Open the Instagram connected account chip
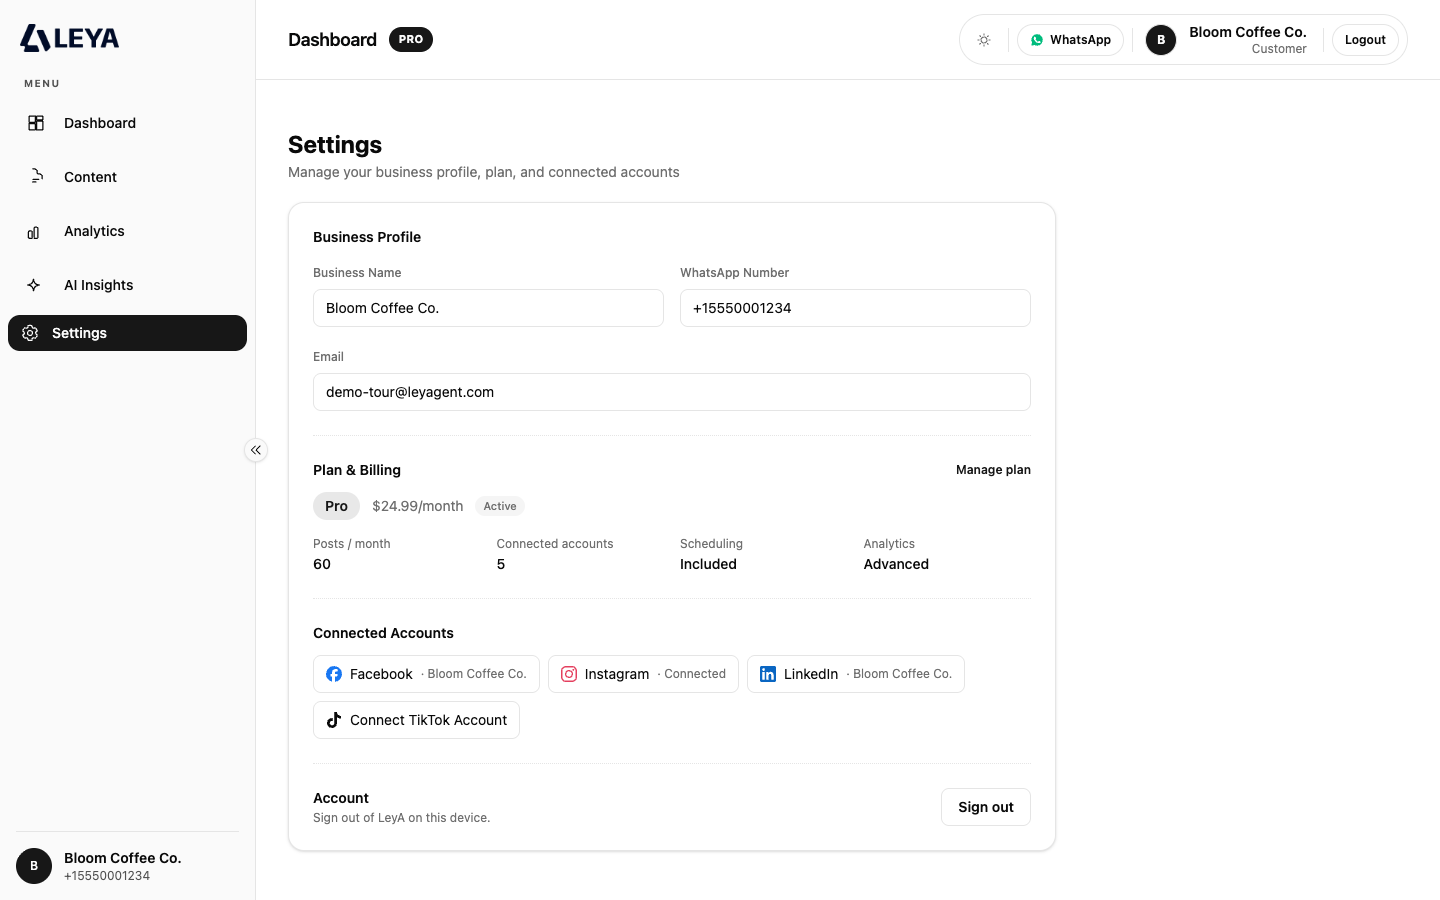Image resolution: width=1440 pixels, height=900 pixels. click(643, 674)
